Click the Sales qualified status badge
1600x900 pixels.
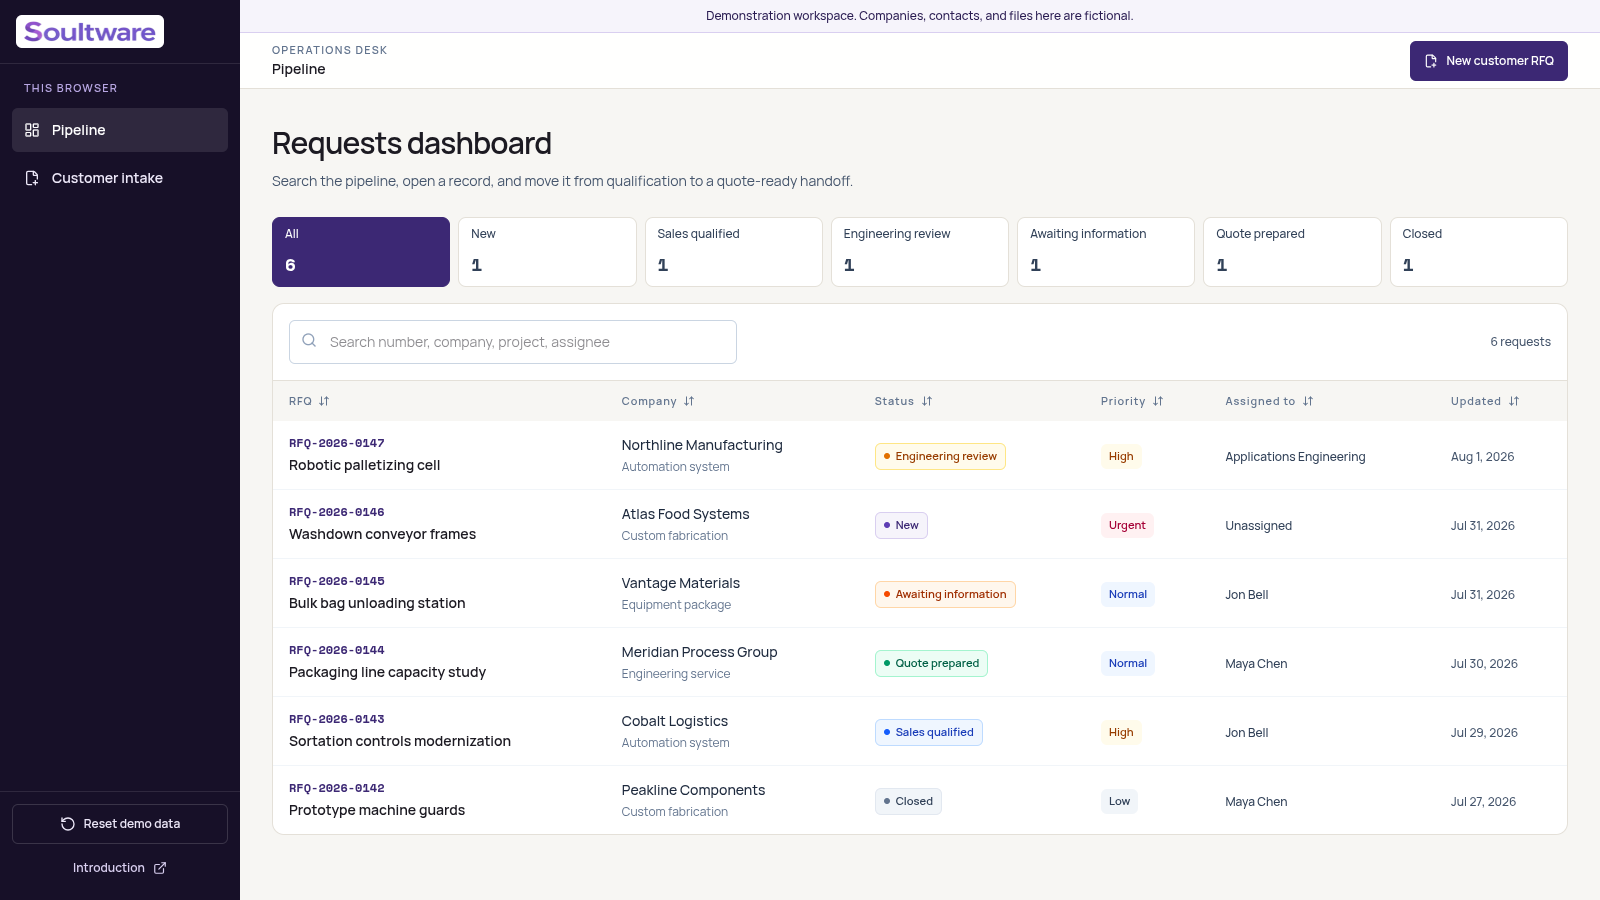tap(929, 732)
